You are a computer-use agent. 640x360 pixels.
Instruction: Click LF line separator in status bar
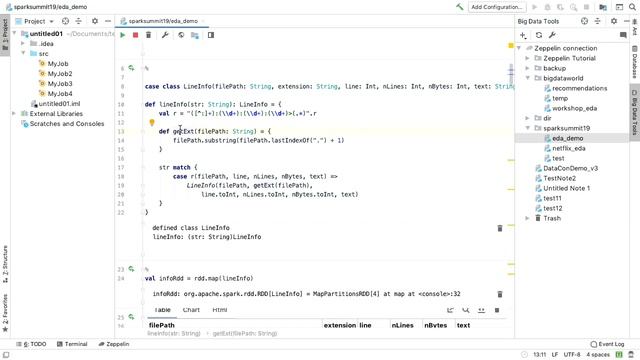pyautogui.click(x=555, y=355)
